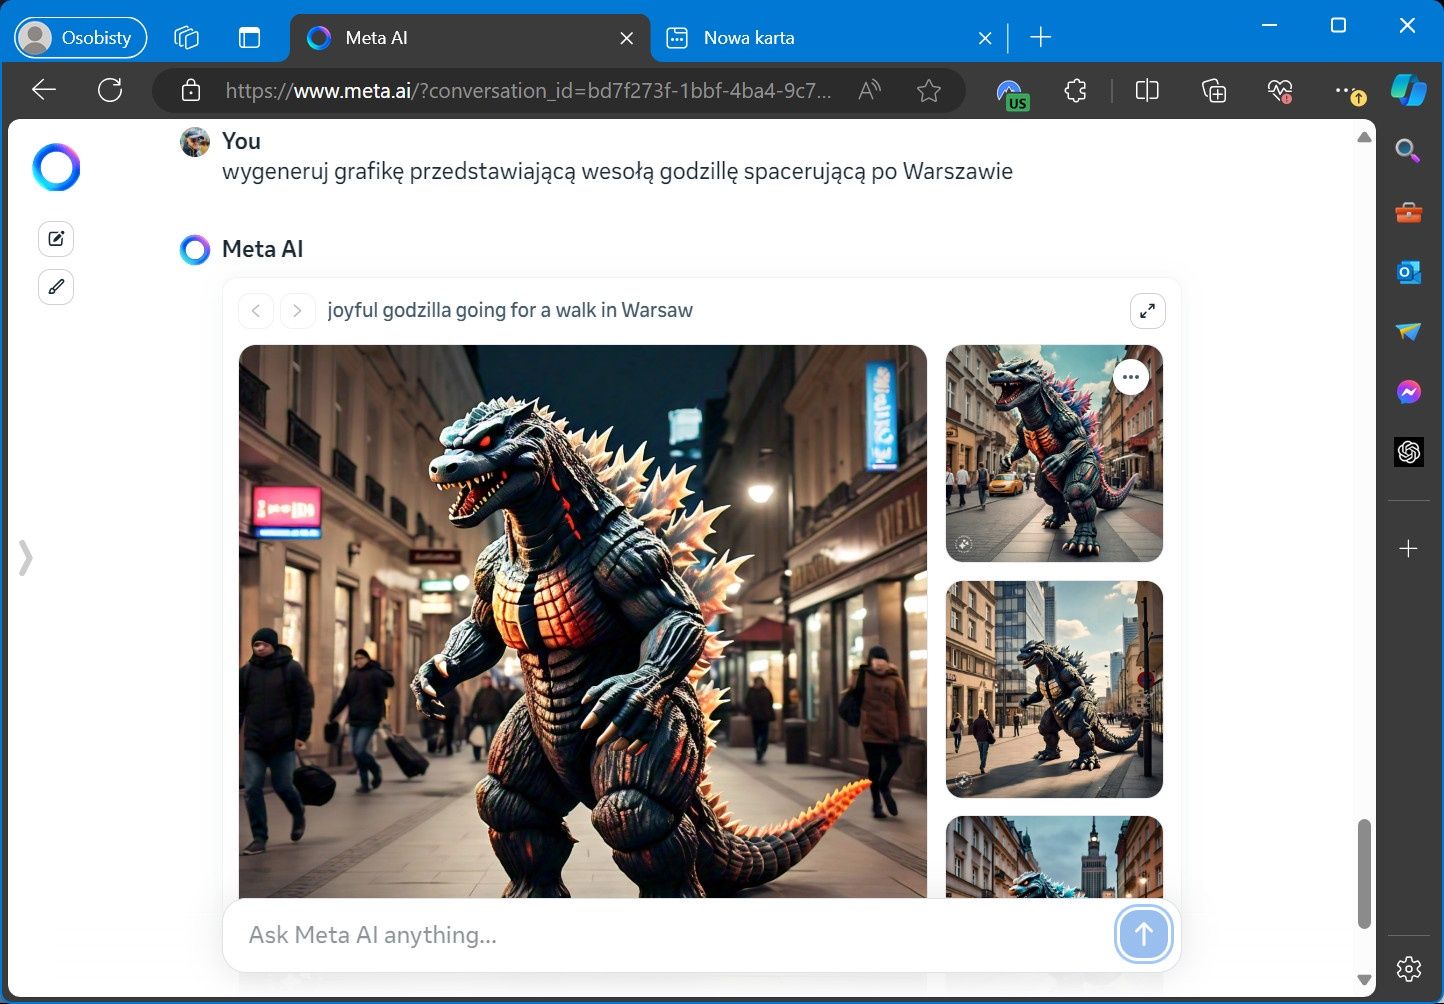Screen dimensions: 1444x1004
Task: Select the daytime Godzilla with taxi thumbnail
Action: coord(1054,453)
